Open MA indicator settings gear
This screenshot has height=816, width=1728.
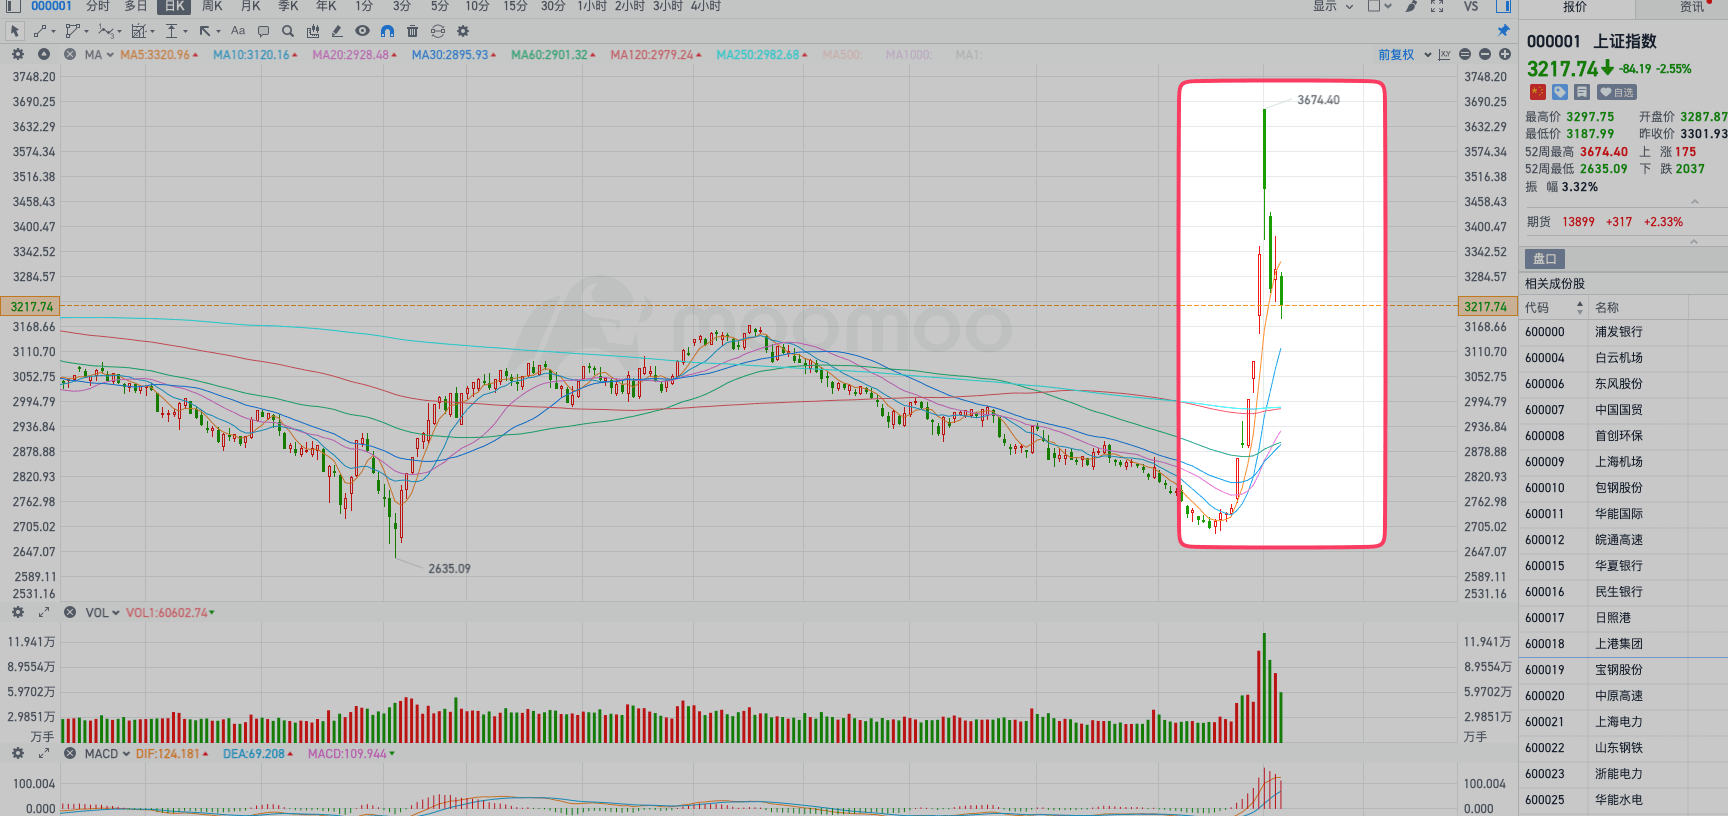[18, 54]
